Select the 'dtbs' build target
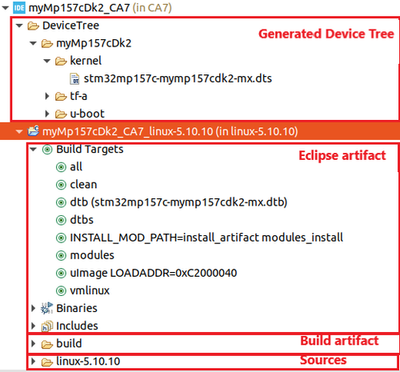400x372 pixels. pyautogui.click(x=82, y=220)
